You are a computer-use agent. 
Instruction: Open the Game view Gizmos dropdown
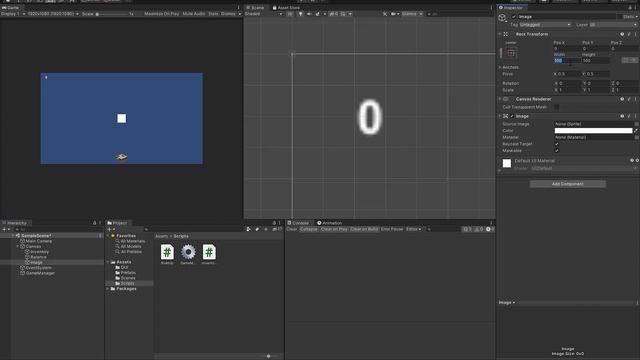(x=231, y=14)
